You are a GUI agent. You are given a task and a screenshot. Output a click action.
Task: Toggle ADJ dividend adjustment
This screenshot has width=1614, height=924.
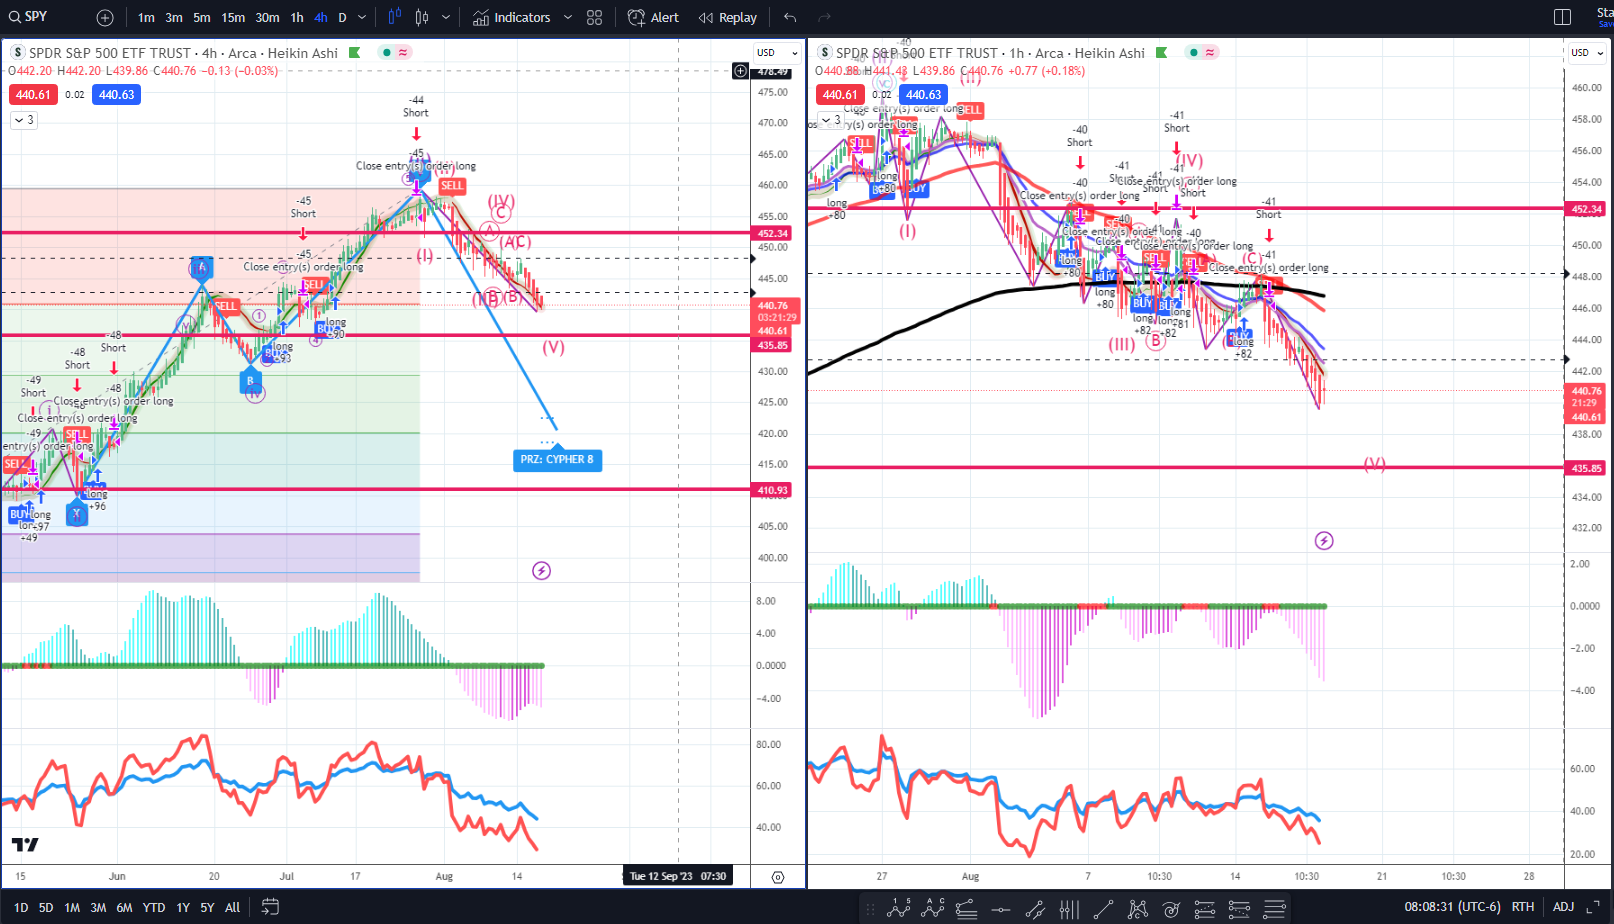pyautogui.click(x=1563, y=907)
